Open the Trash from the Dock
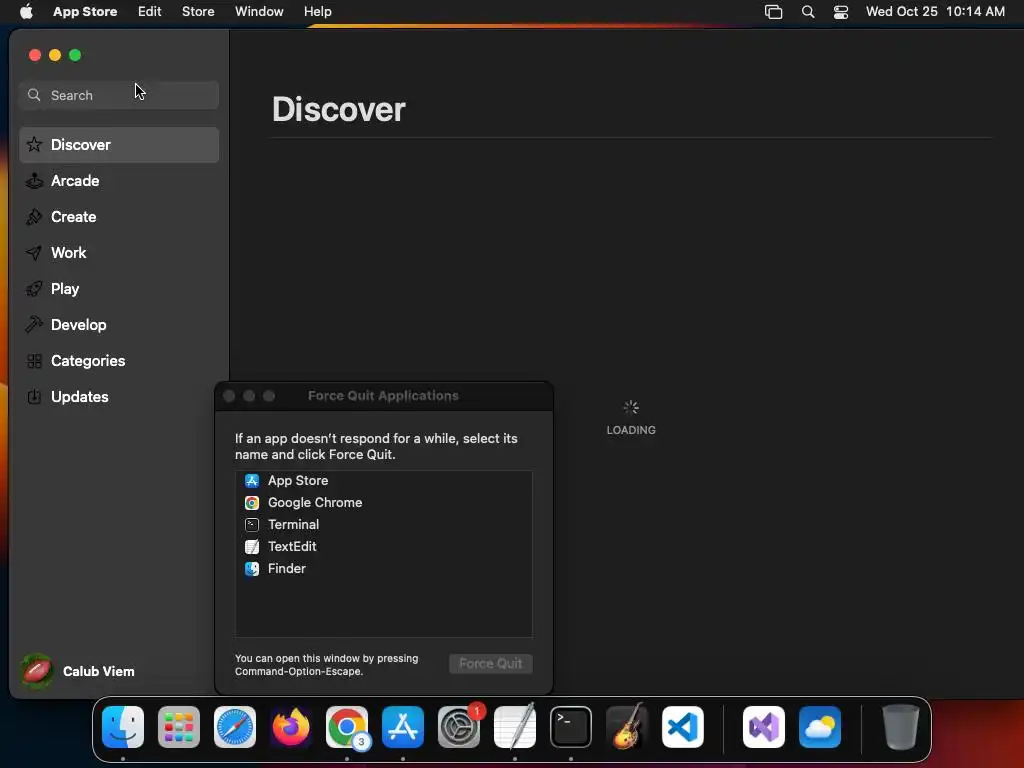The width and height of the screenshot is (1024, 768). (x=901, y=727)
